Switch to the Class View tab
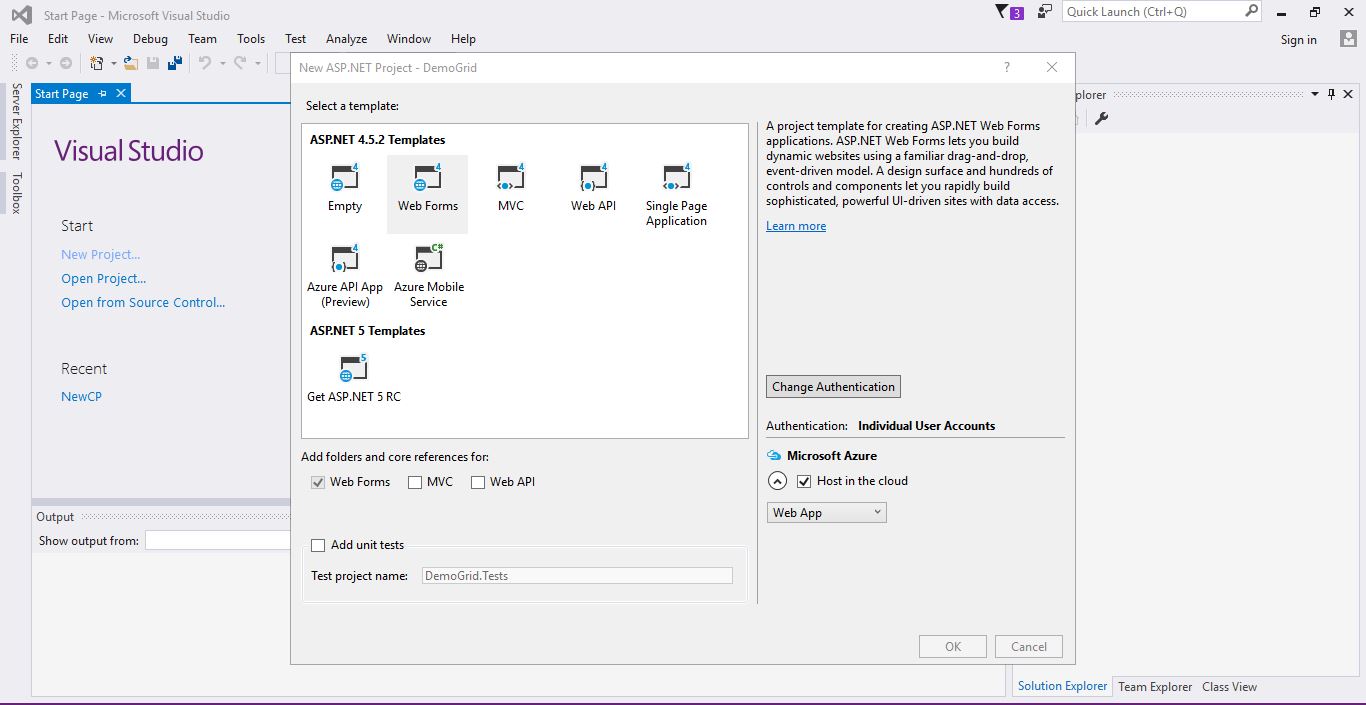 (1229, 687)
